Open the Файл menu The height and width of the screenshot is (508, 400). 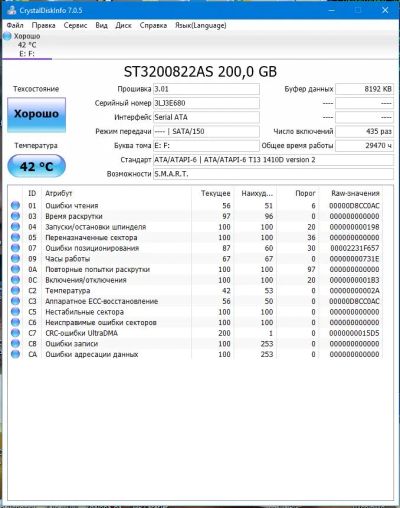(x=15, y=25)
